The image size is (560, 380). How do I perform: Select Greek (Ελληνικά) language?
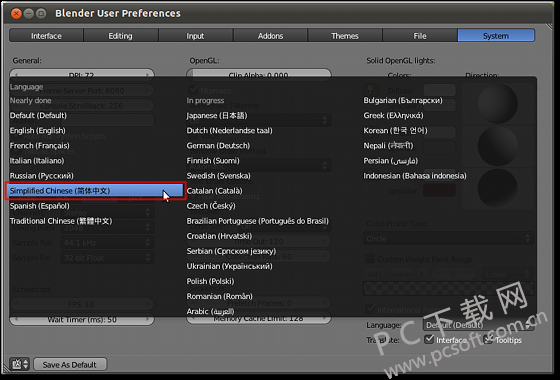pos(393,115)
